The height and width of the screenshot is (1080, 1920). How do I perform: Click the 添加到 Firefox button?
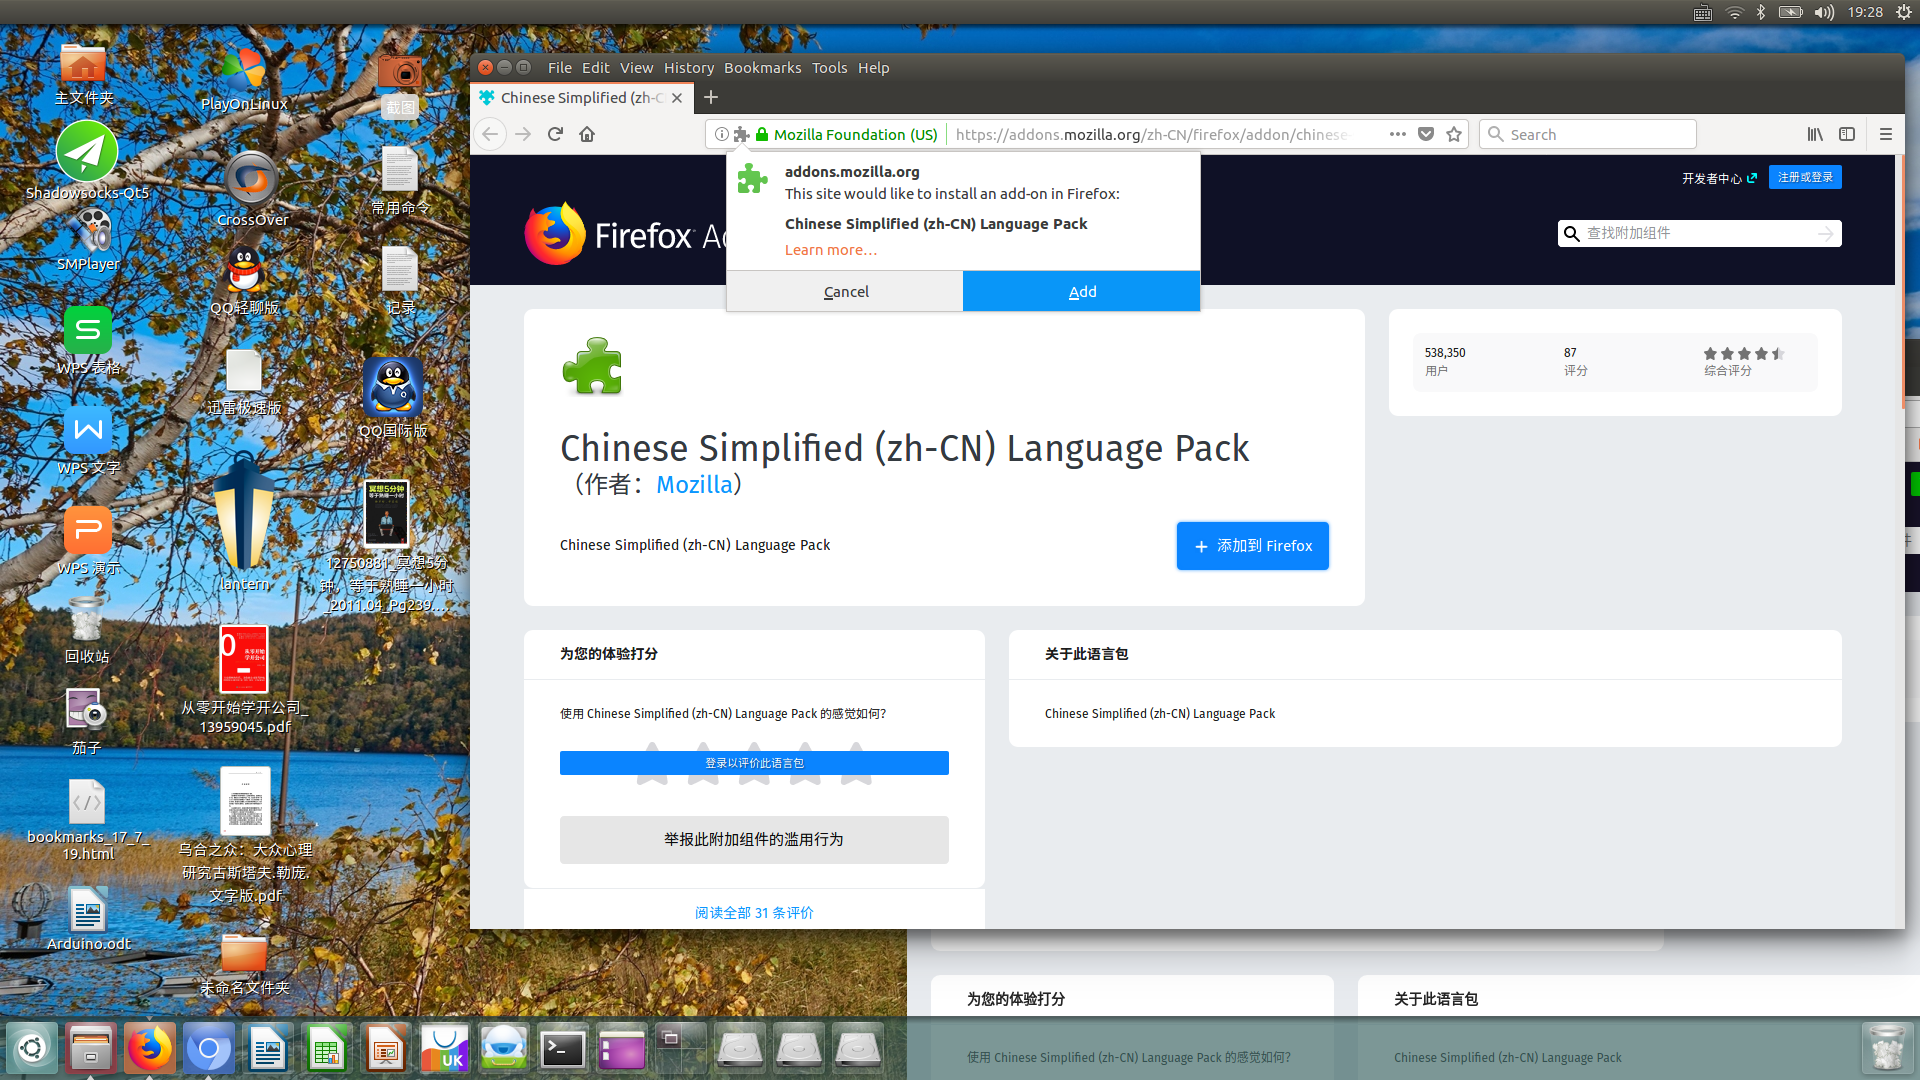(x=1253, y=546)
